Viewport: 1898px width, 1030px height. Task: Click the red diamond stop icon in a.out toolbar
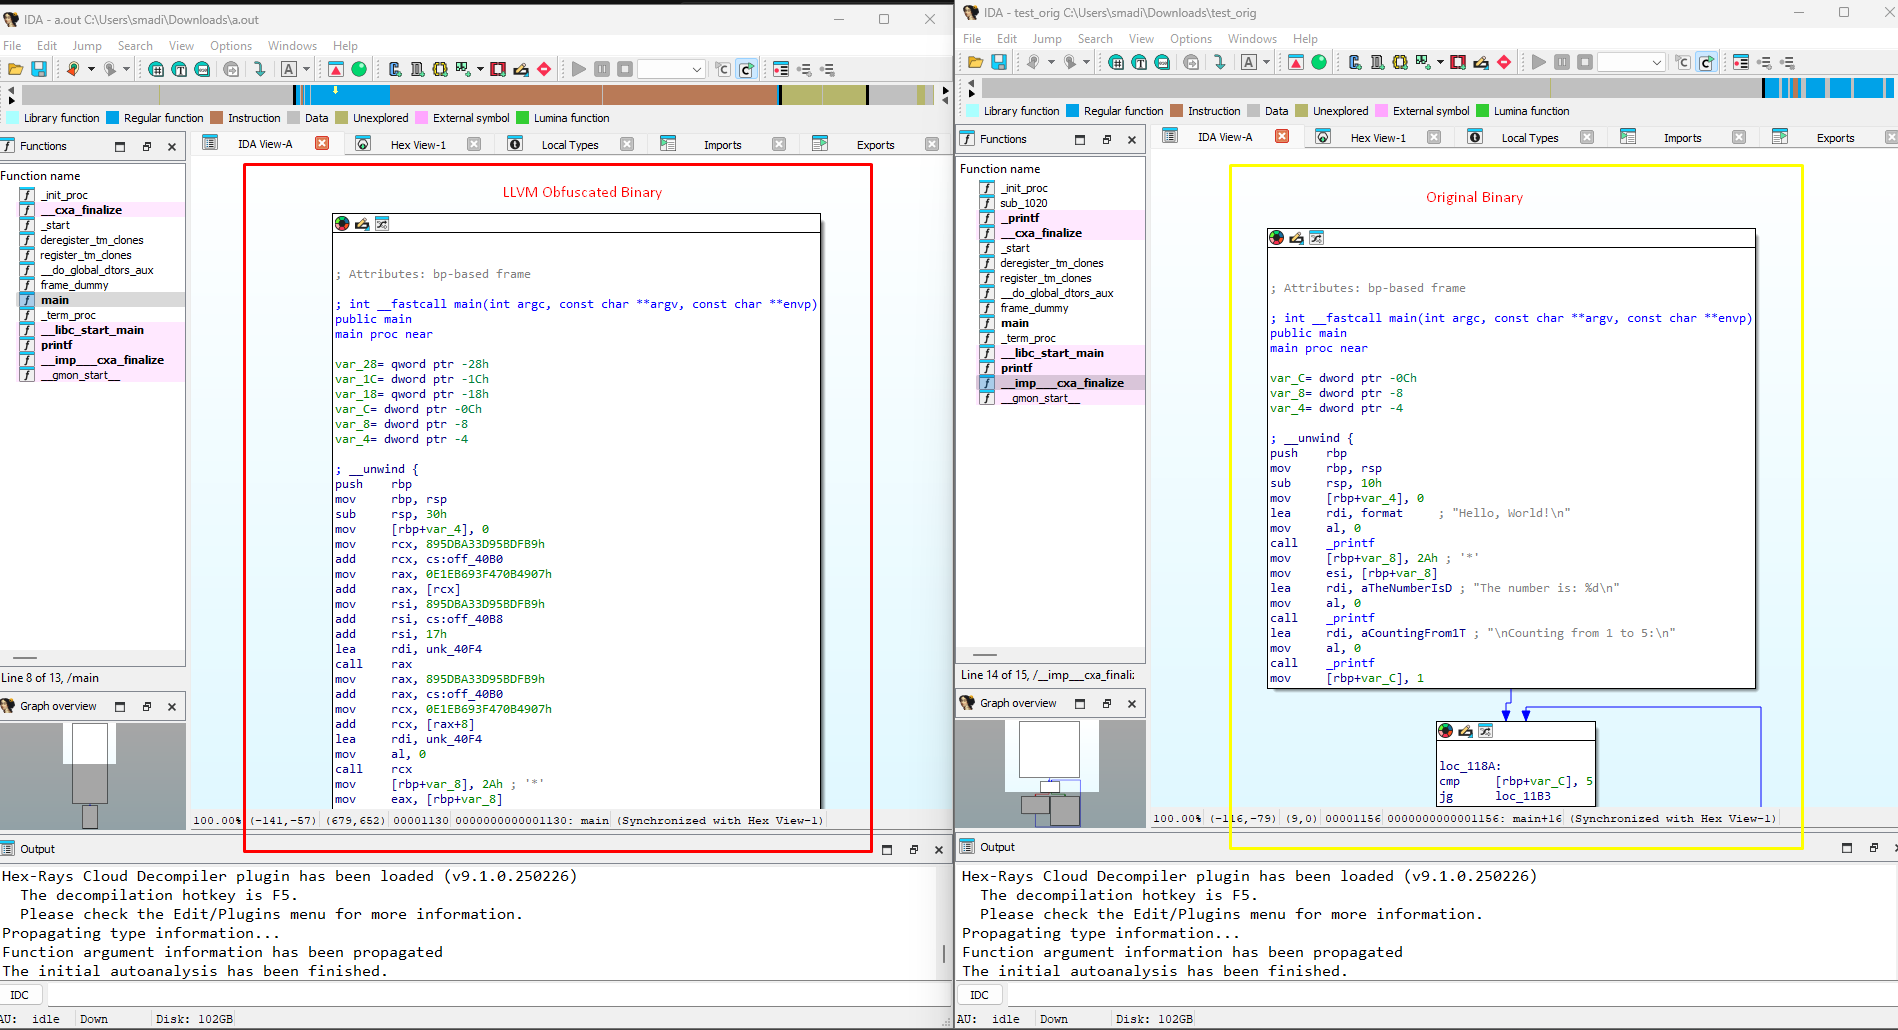544,69
